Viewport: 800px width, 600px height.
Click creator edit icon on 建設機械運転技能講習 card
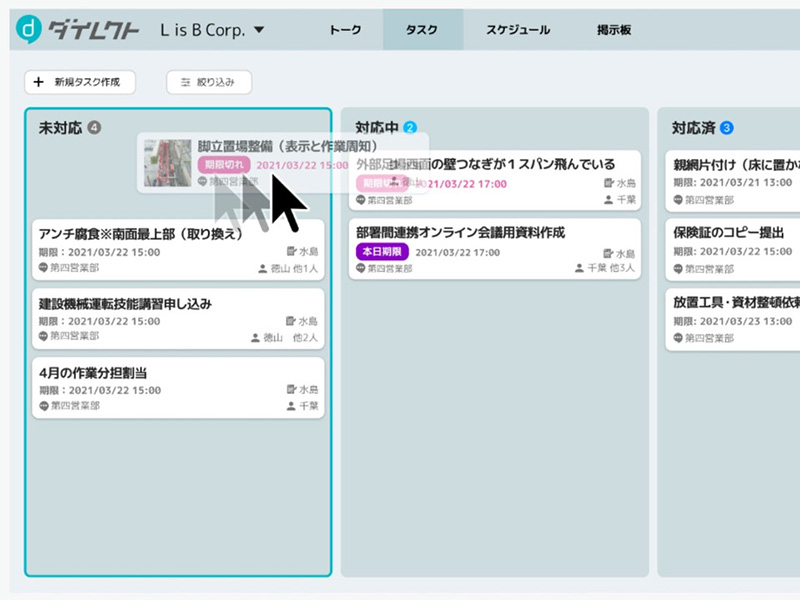pos(291,321)
